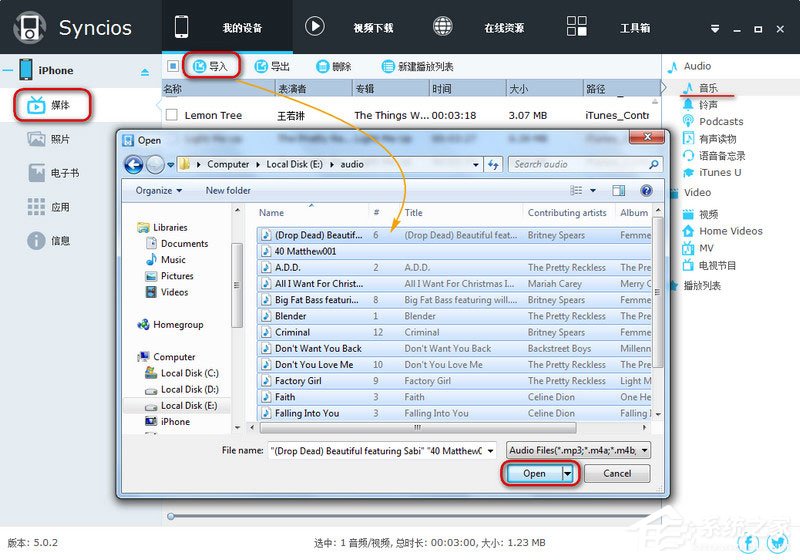Click the 导入 import button
This screenshot has height=560, width=800.
point(211,66)
